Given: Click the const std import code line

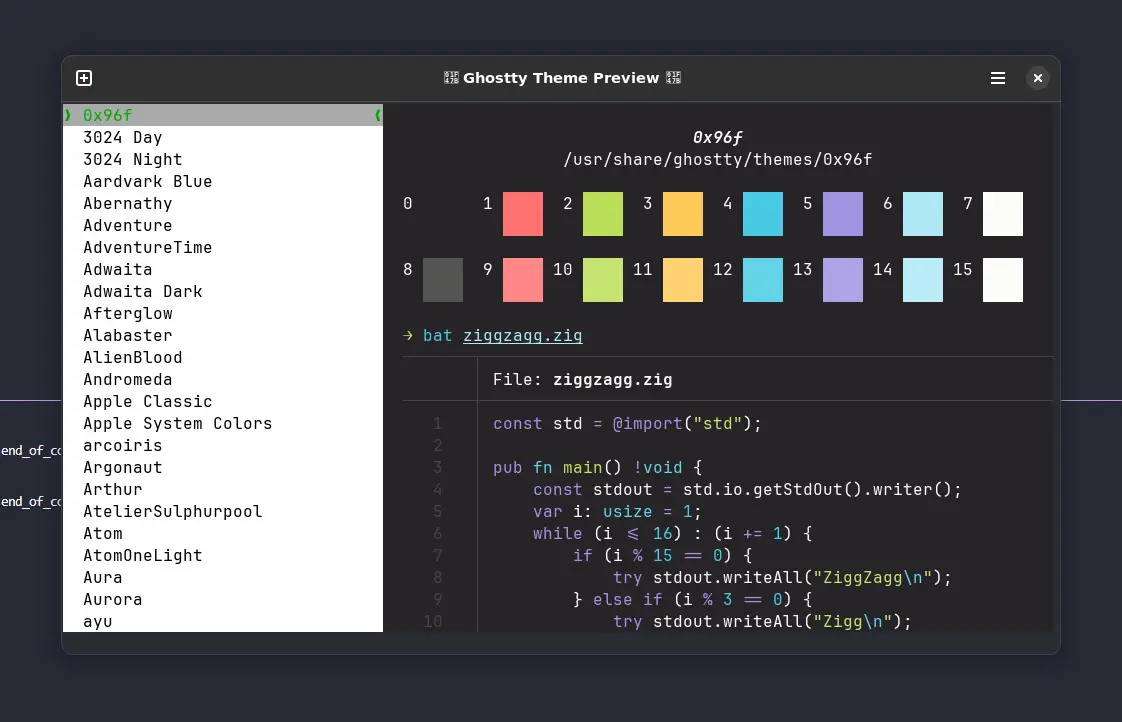Looking at the screenshot, I should coord(627,424).
